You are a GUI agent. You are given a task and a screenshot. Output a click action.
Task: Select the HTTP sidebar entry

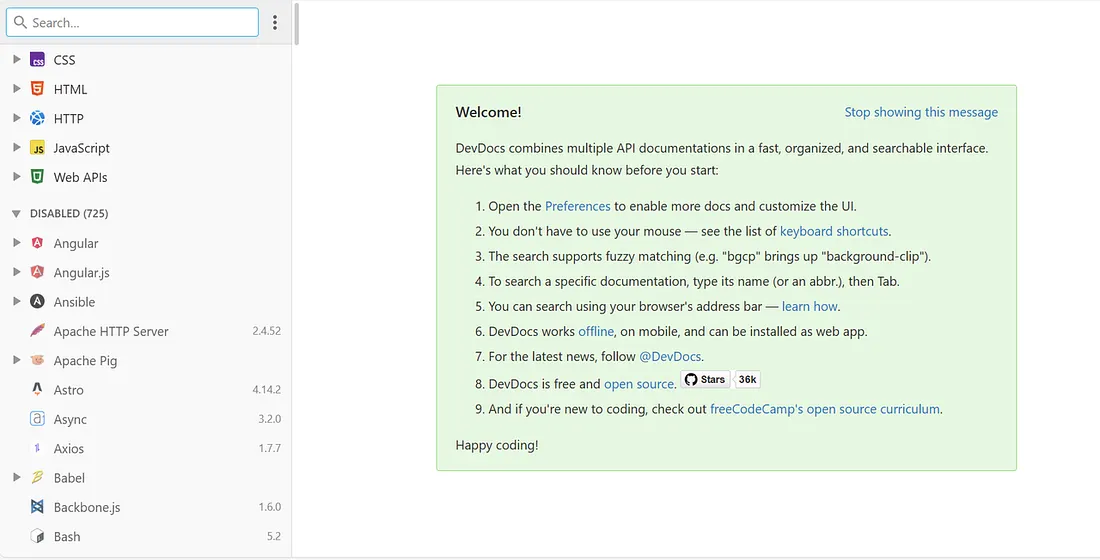[x=146, y=119]
